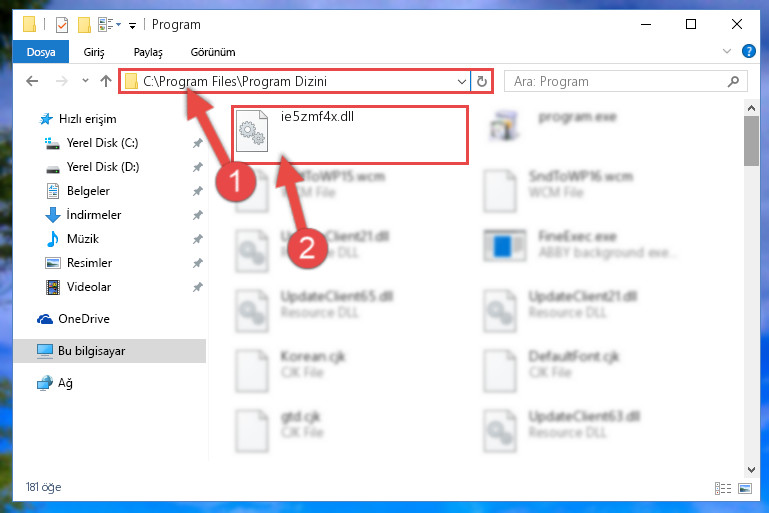Screen dimensions: 769x513
Task: Expand the ribbon with the chevron
Action: 727,51
